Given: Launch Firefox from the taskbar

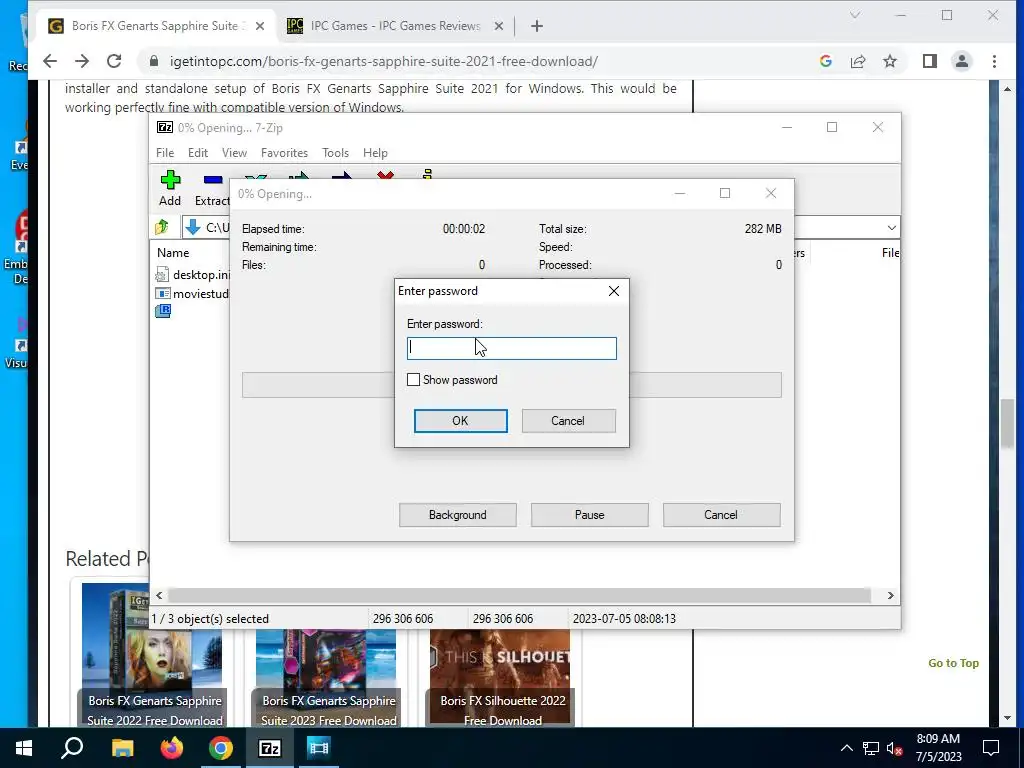Looking at the screenshot, I should 172,748.
